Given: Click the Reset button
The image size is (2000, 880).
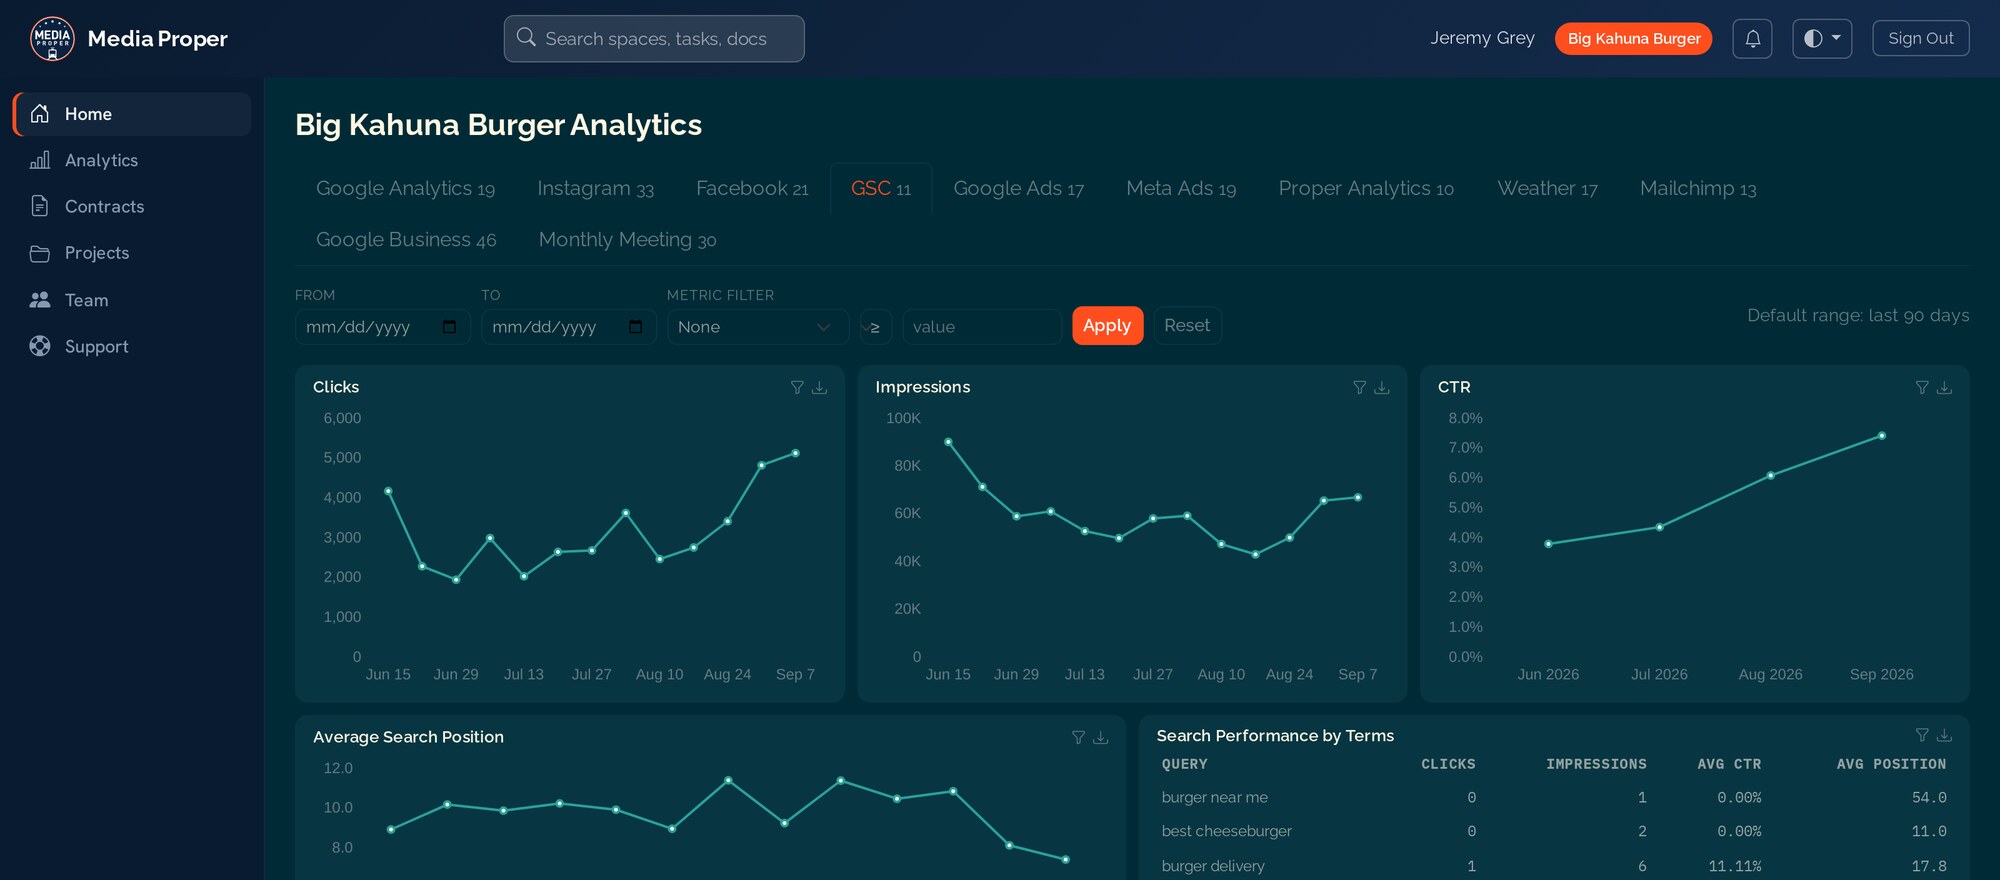Looking at the screenshot, I should coord(1187,326).
